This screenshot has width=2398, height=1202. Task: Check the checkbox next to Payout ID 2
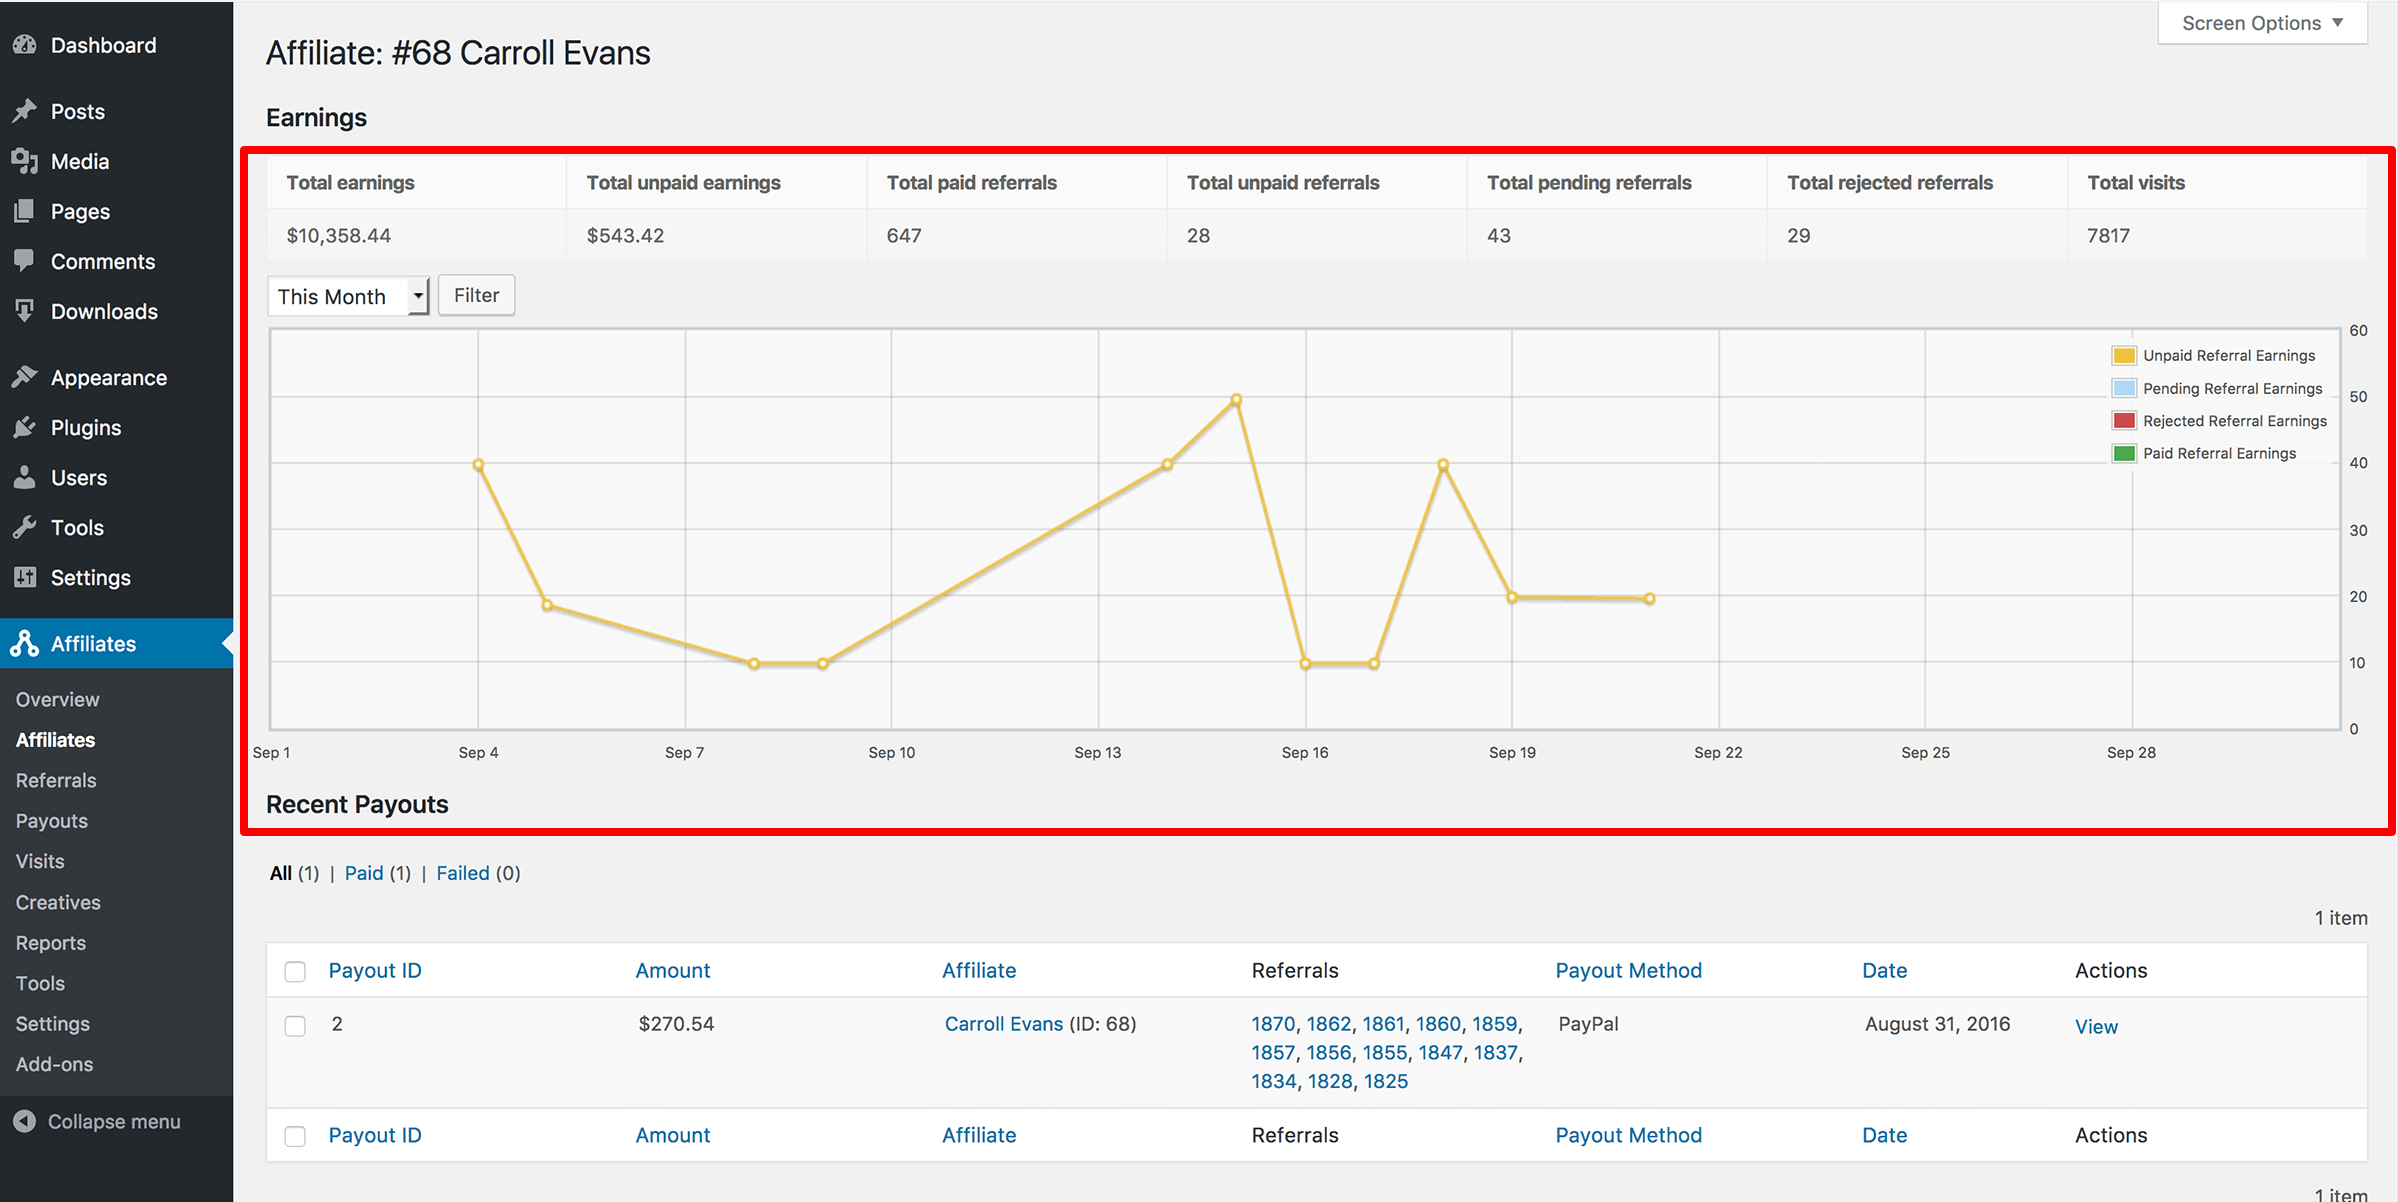coord(295,1024)
